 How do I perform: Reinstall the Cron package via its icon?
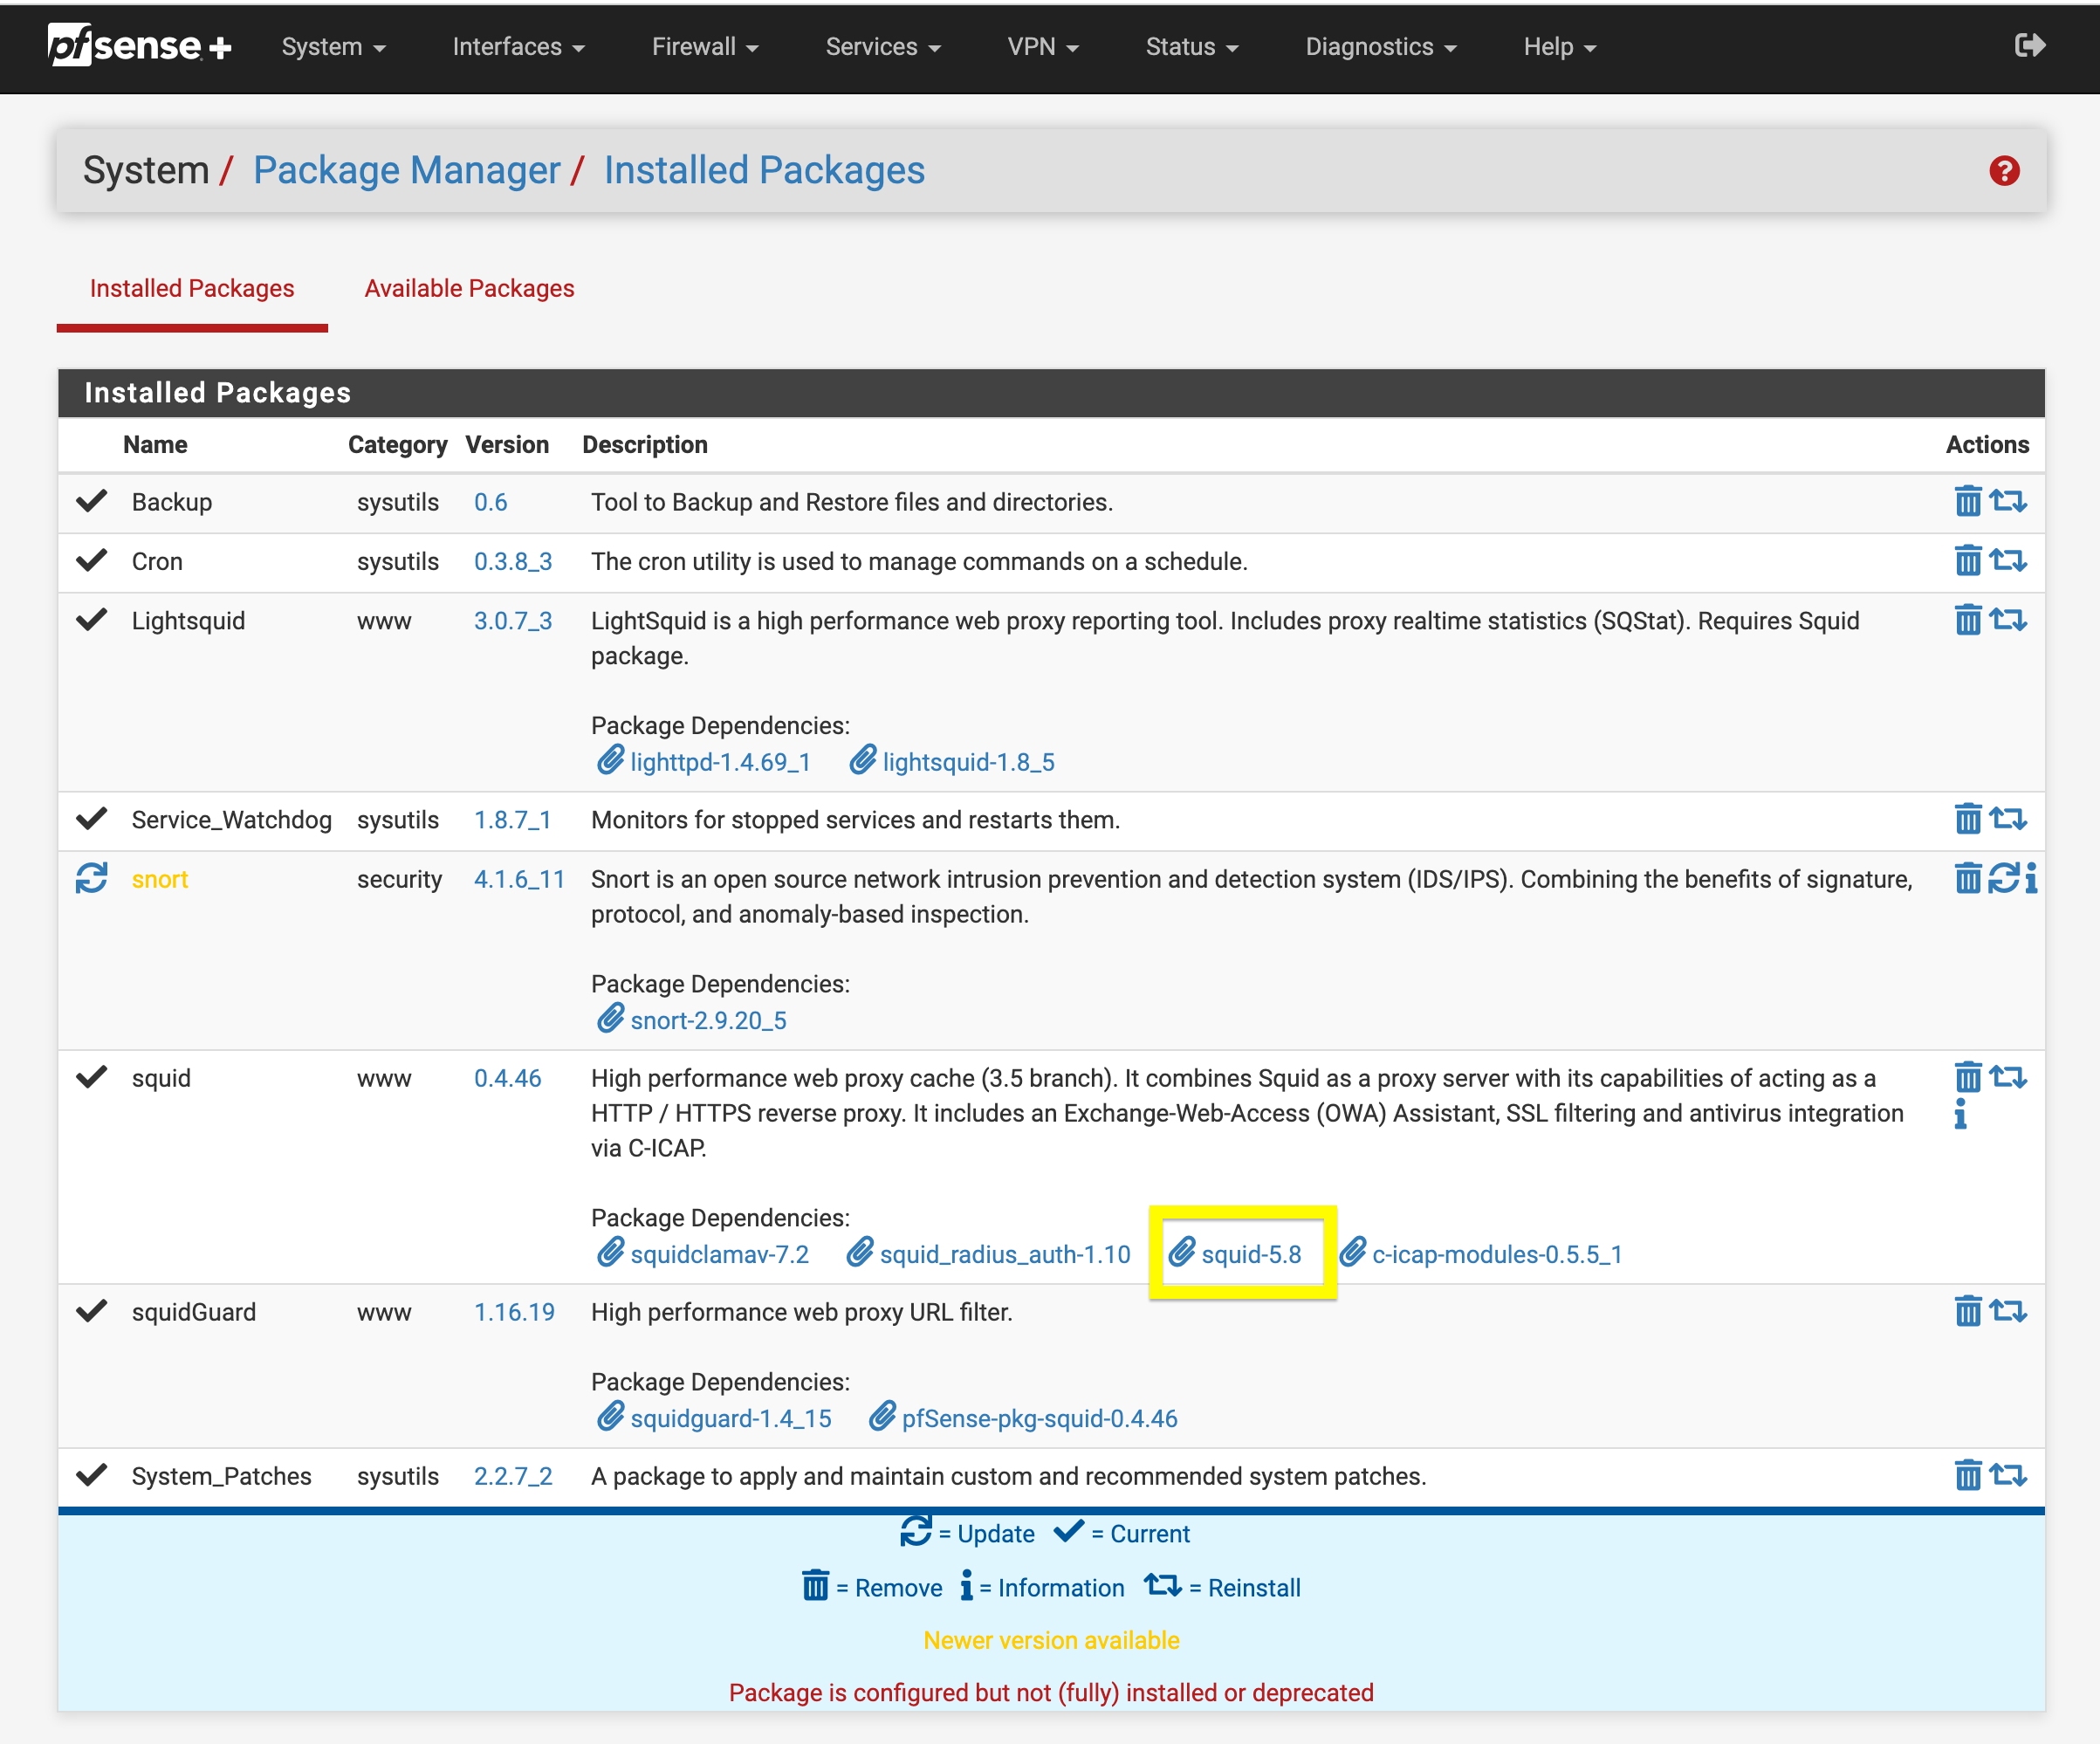[2007, 560]
